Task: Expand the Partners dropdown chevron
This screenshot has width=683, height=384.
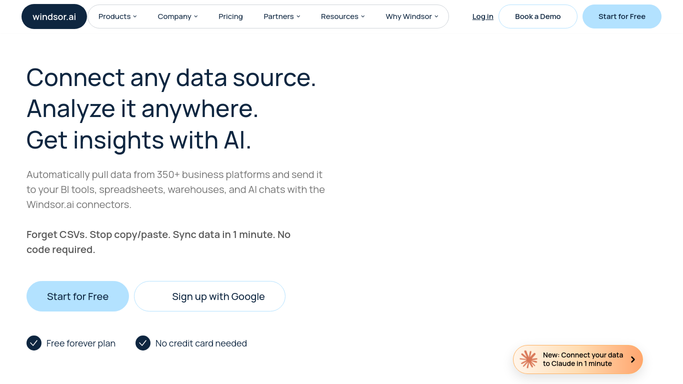Action: coord(298,17)
